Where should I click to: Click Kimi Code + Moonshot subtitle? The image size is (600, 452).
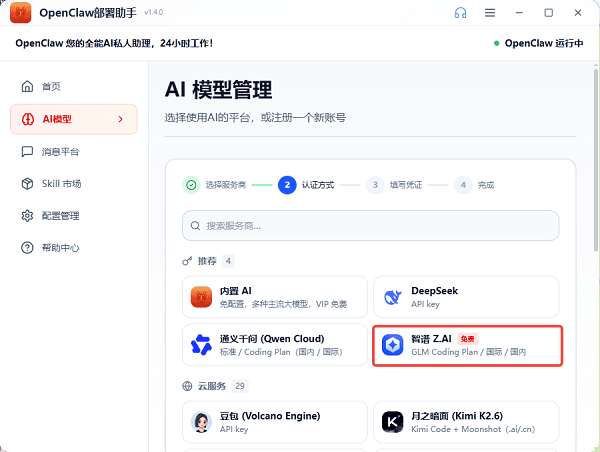[473, 429]
